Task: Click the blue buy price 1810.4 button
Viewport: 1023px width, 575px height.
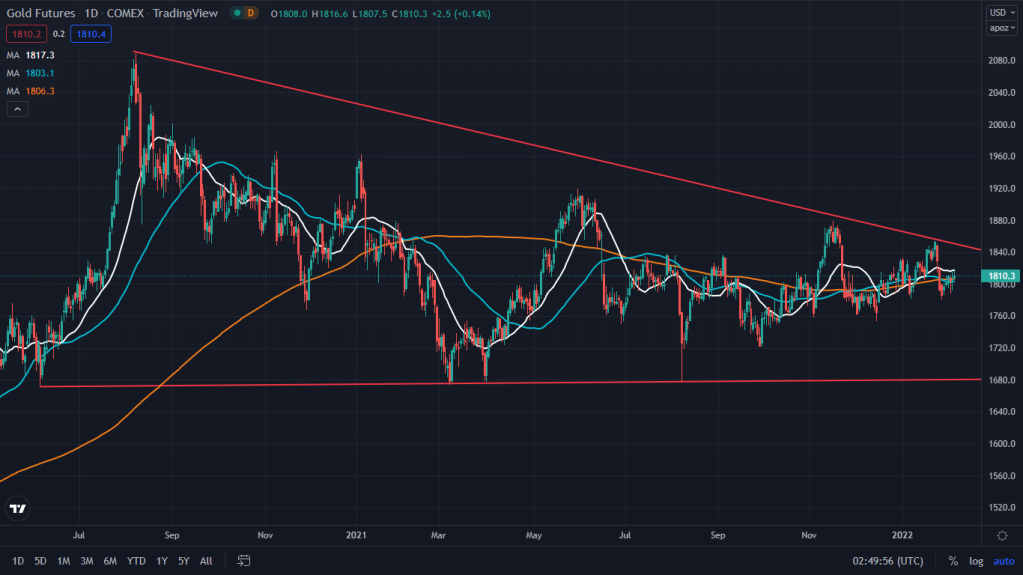Action: tap(89, 31)
